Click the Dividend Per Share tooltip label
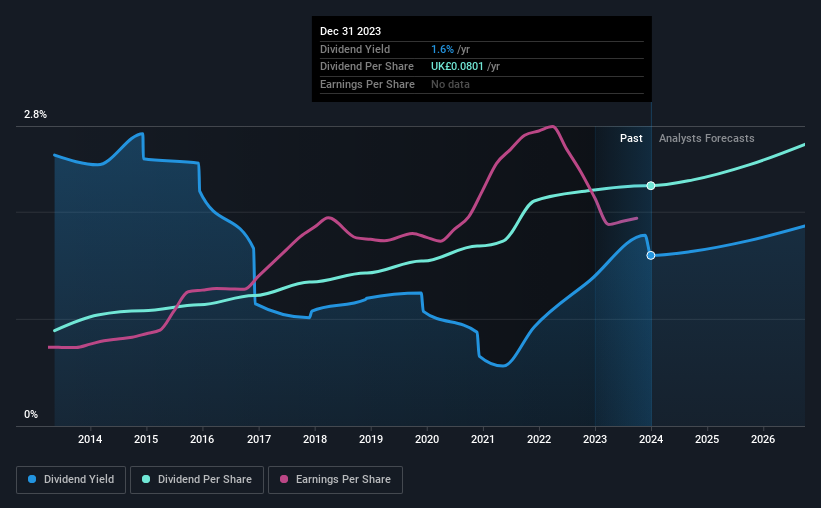The image size is (821, 508). pos(367,67)
